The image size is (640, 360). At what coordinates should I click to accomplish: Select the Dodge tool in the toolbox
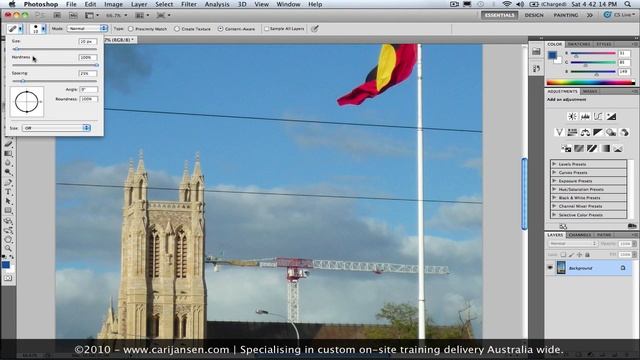pyautogui.click(x=8, y=172)
